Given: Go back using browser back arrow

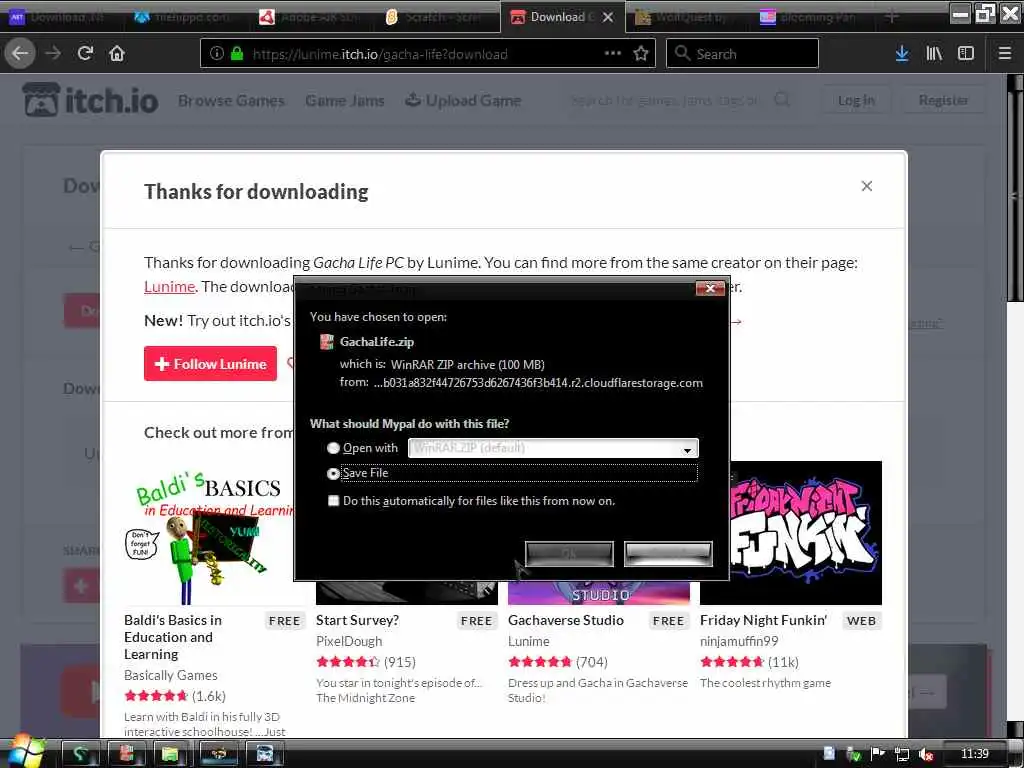Looking at the screenshot, I should click(20, 54).
